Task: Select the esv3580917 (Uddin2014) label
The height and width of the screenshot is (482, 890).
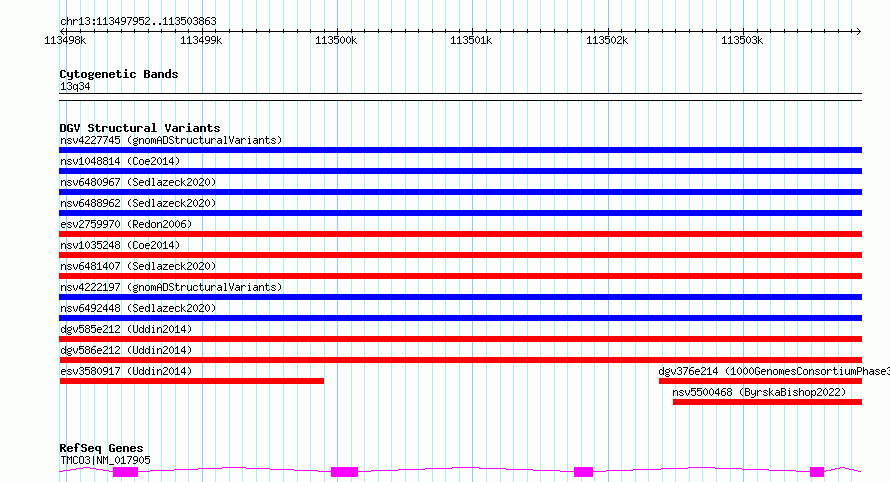Action: tap(126, 371)
